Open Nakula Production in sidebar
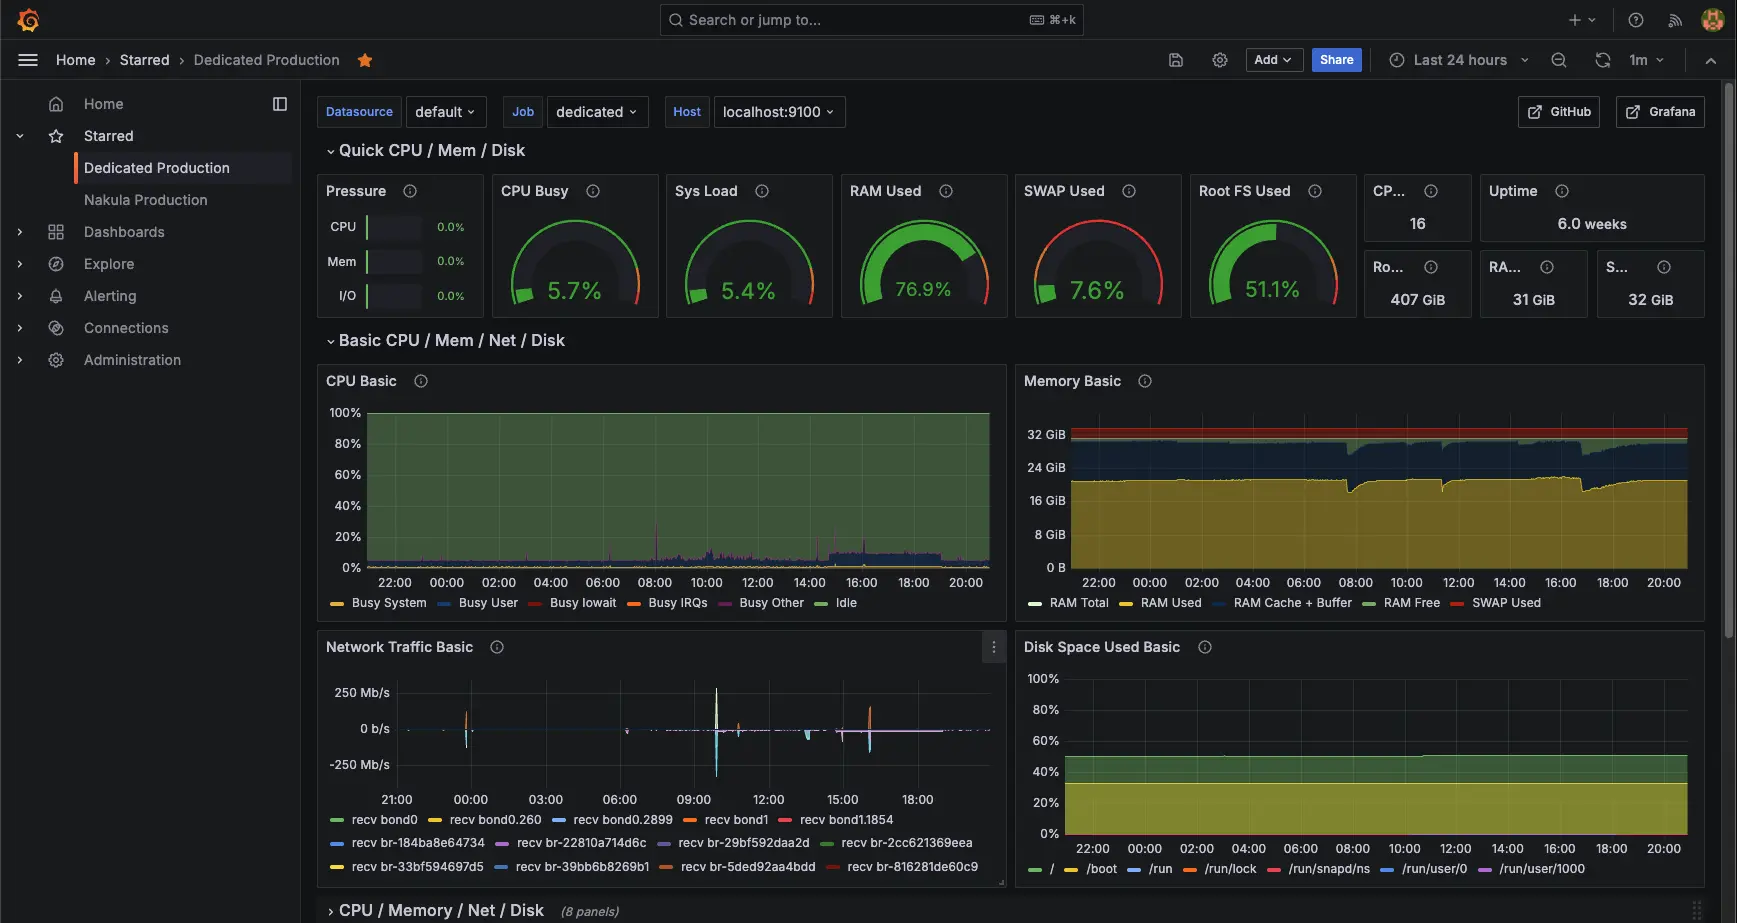1737x923 pixels. coord(145,200)
